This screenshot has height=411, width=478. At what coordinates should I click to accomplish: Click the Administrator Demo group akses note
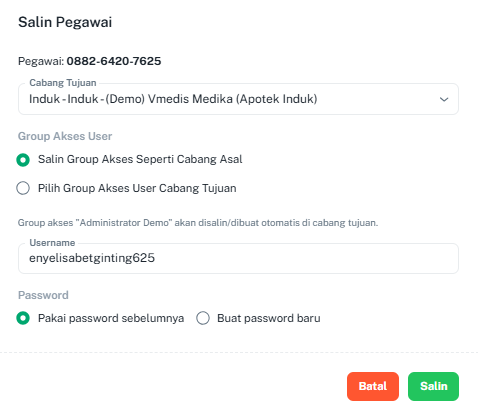[x=198, y=223]
